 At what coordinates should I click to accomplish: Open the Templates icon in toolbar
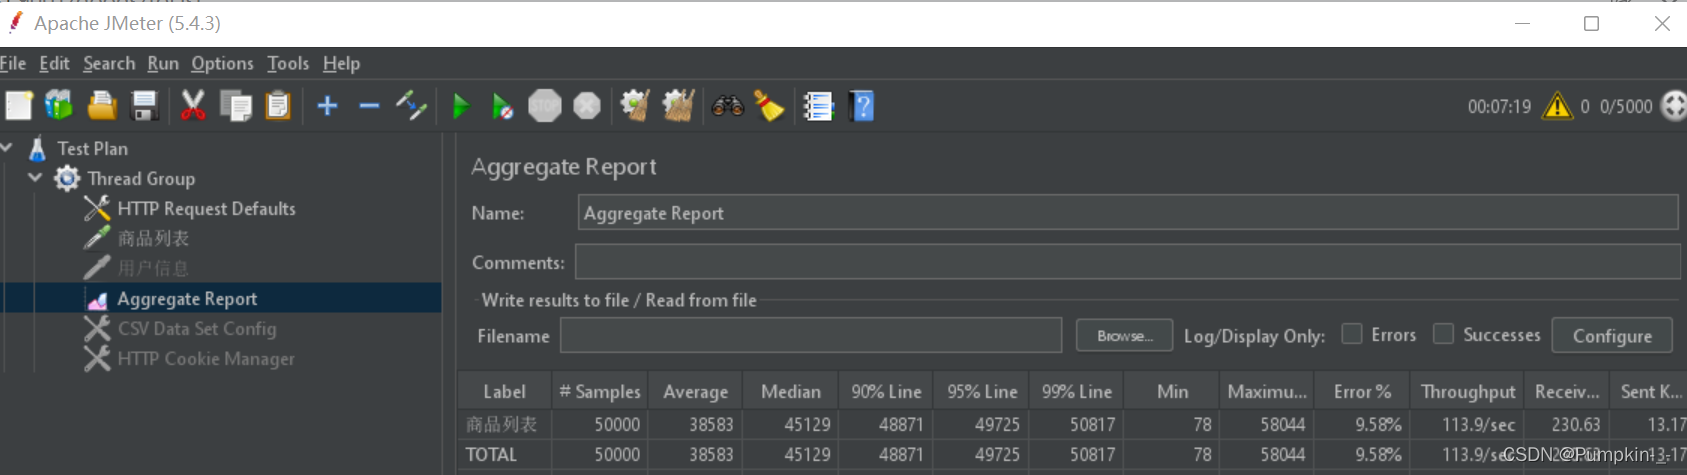click(60, 105)
